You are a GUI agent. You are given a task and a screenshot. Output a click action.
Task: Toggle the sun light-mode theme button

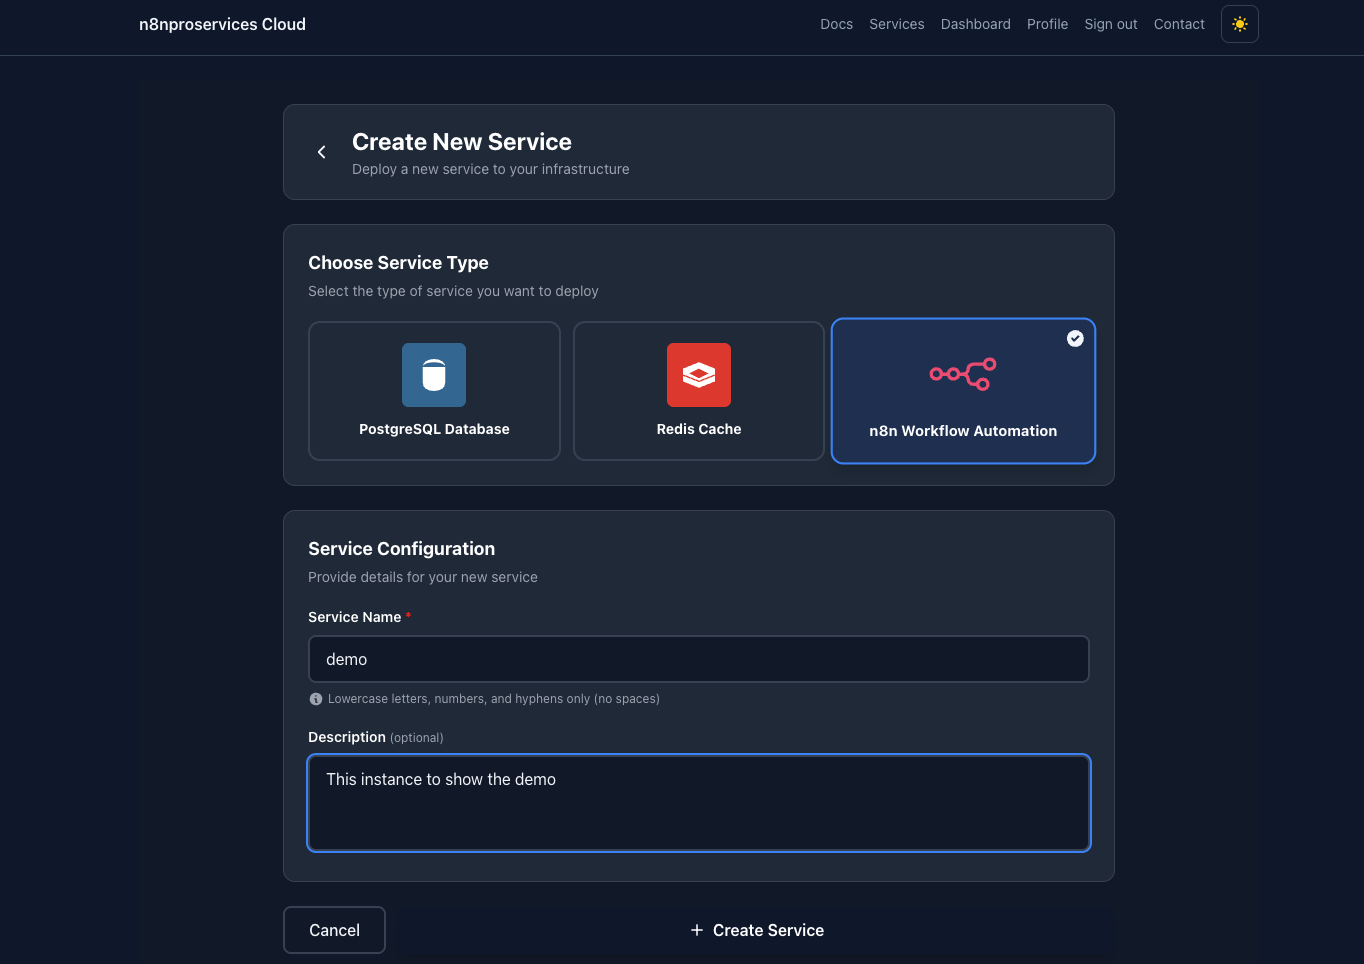1239,24
